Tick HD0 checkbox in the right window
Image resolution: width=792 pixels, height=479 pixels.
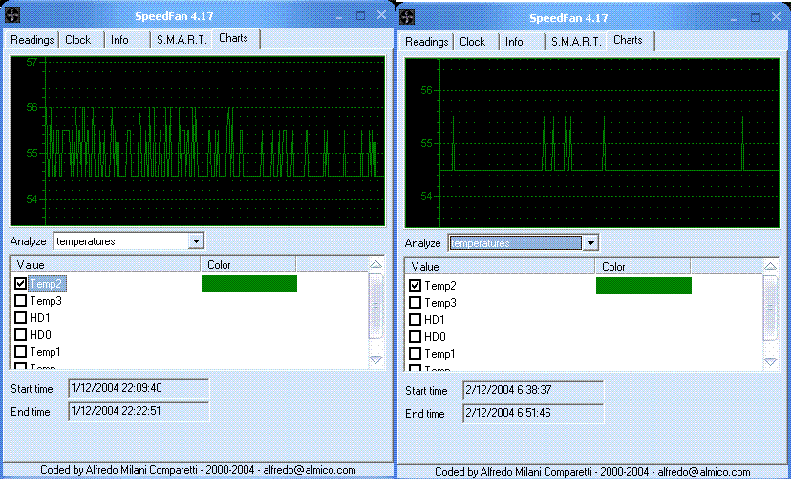pyautogui.click(x=415, y=337)
